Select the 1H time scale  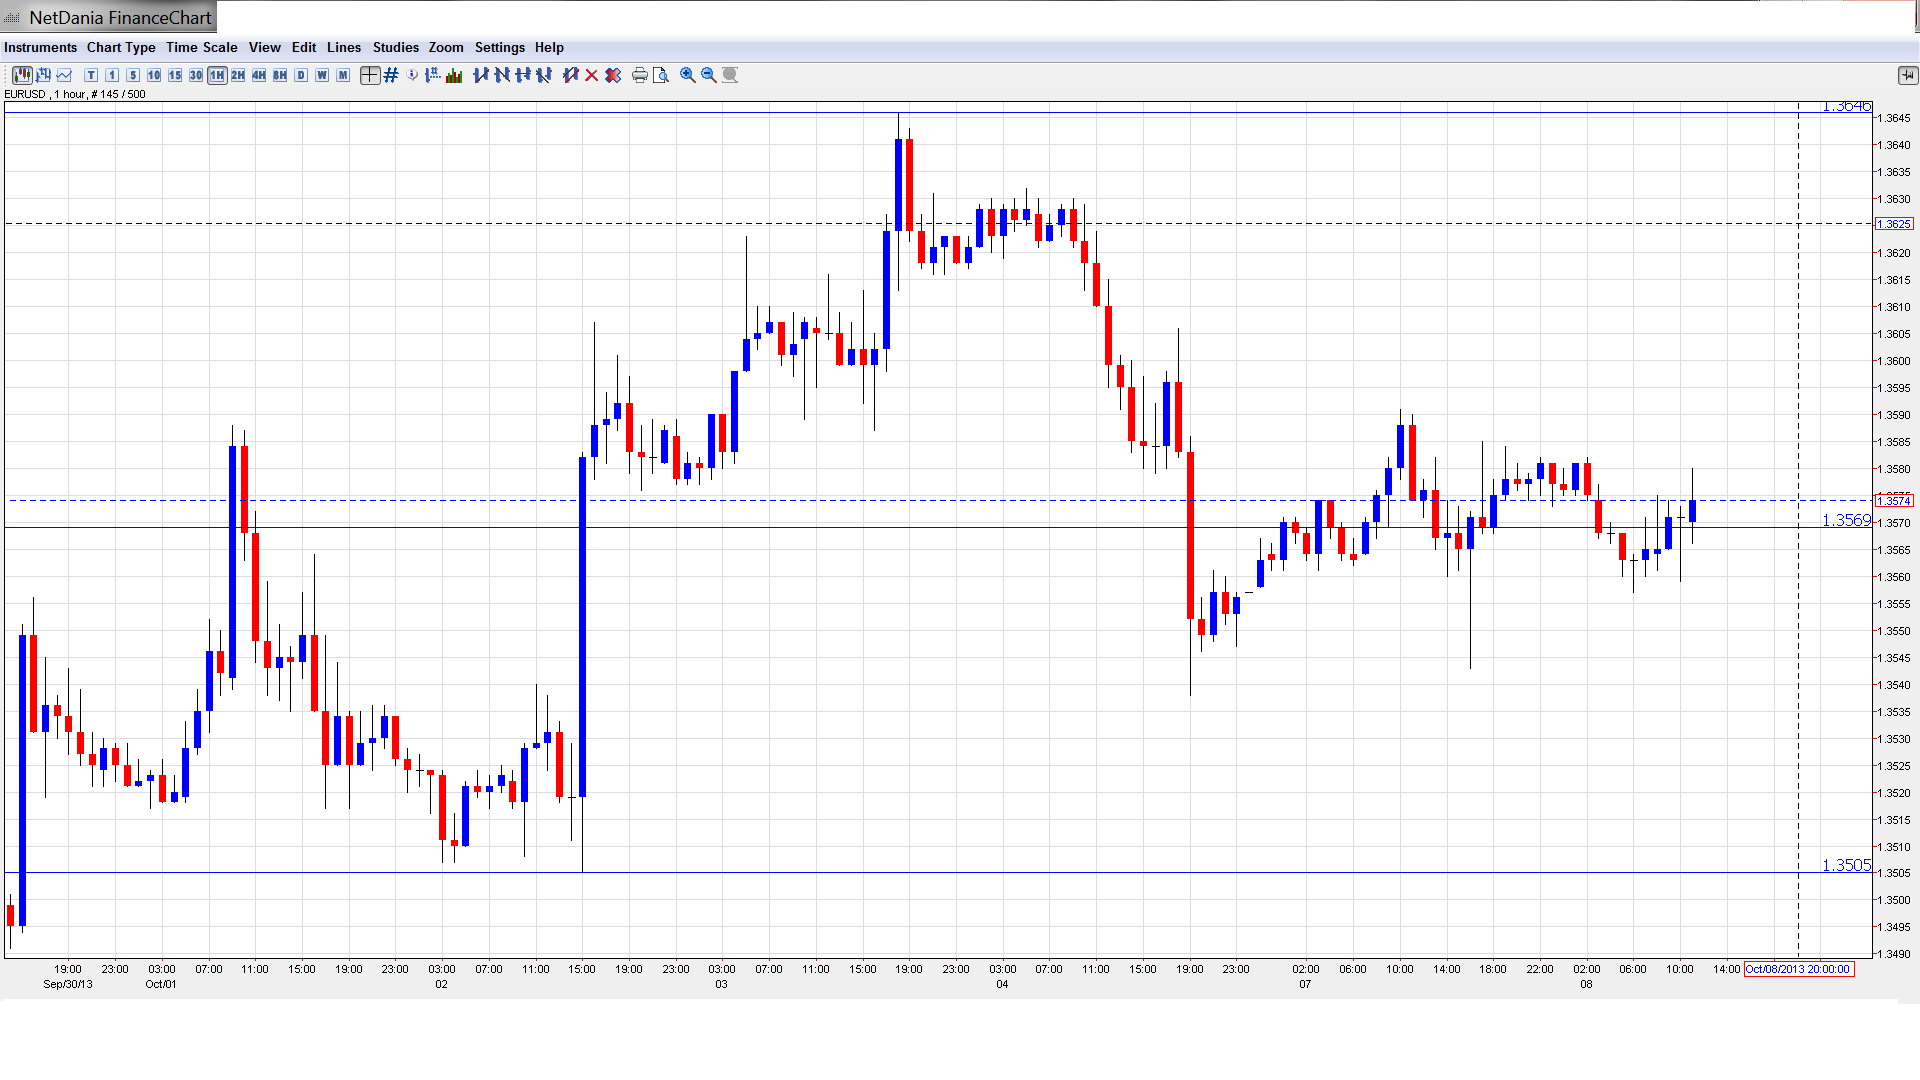pos(217,75)
